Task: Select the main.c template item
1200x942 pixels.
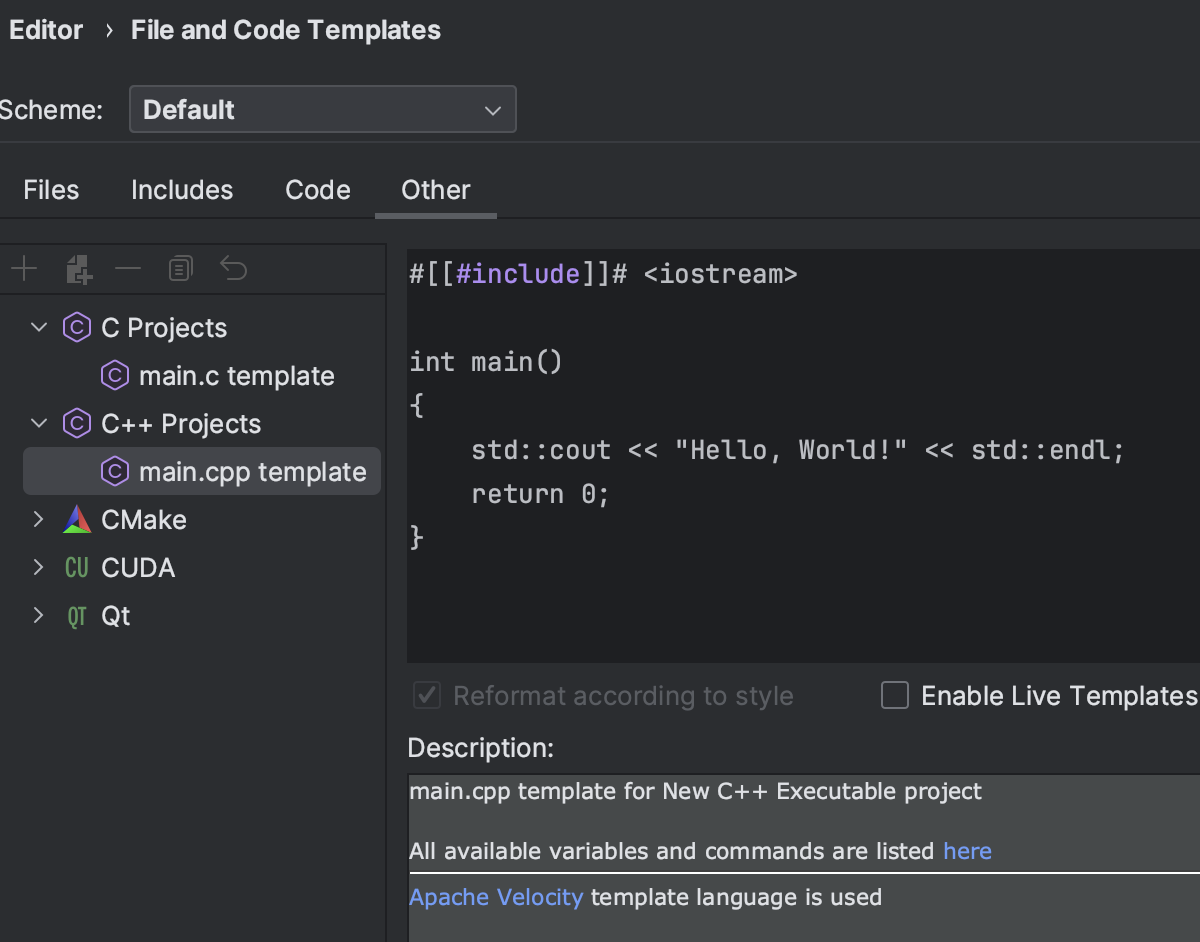Action: click(236, 376)
